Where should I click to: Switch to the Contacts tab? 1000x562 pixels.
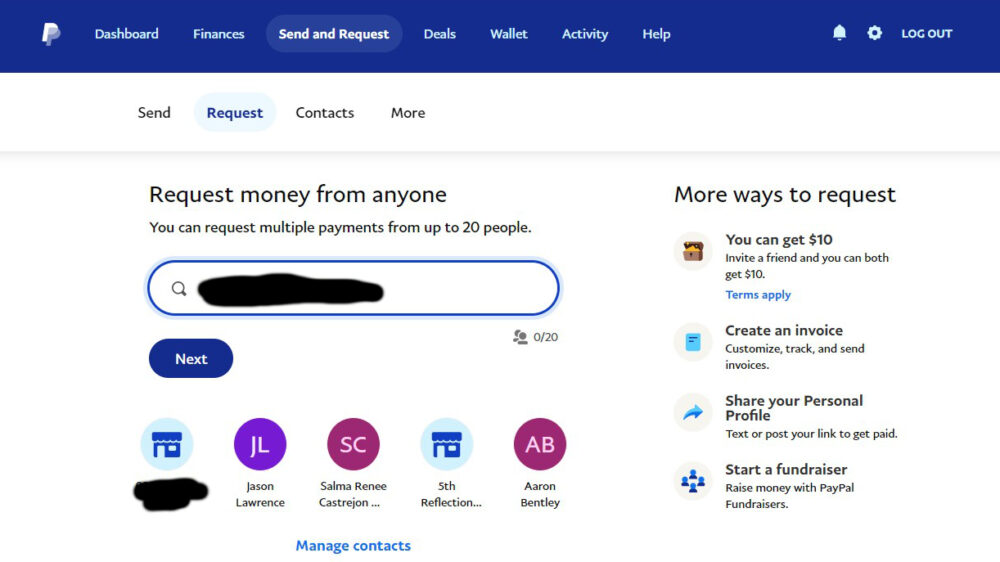point(325,113)
